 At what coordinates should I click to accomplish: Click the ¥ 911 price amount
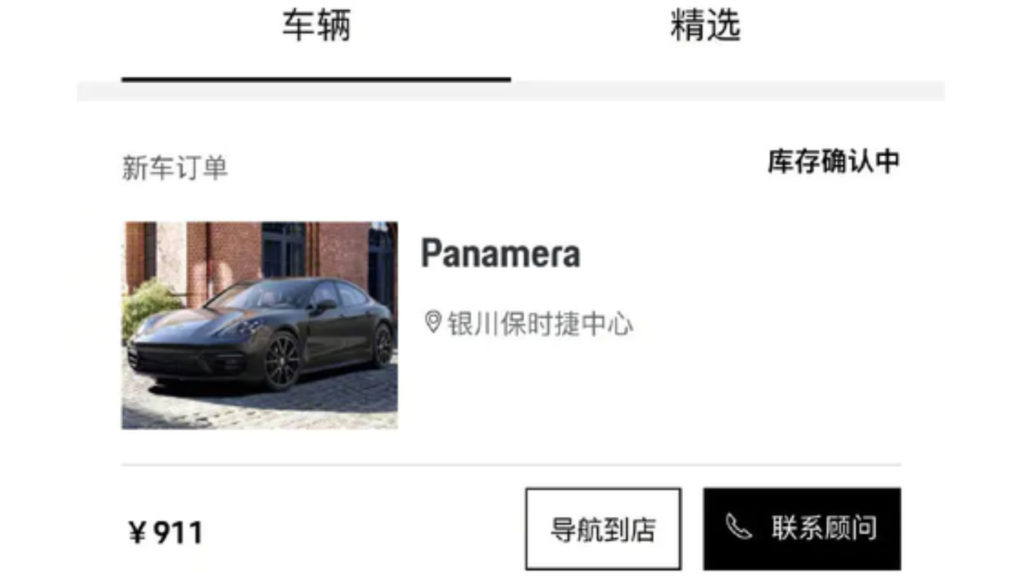[165, 532]
